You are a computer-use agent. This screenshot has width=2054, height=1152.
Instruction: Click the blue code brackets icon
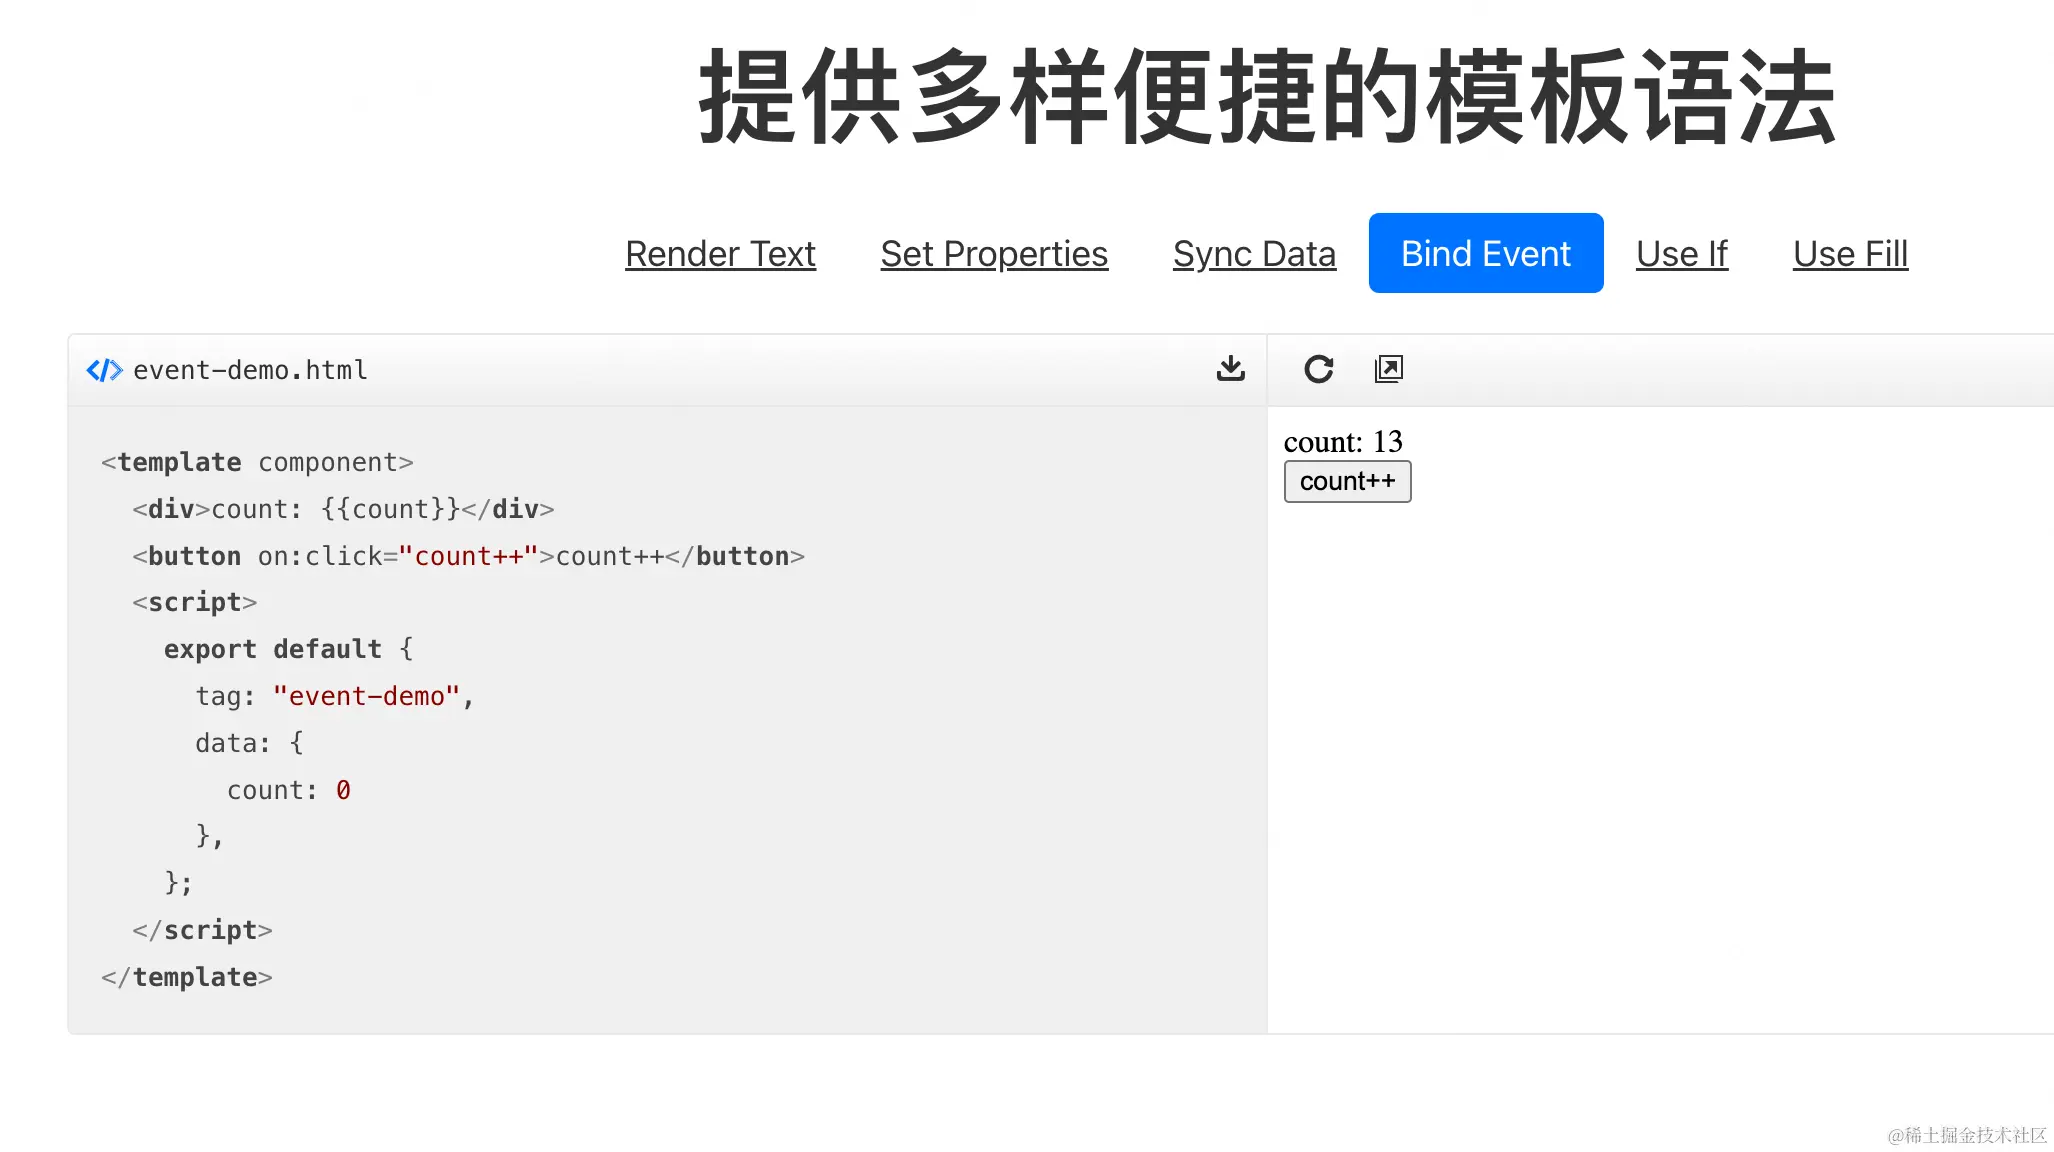pyautogui.click(x=104, y=370)
